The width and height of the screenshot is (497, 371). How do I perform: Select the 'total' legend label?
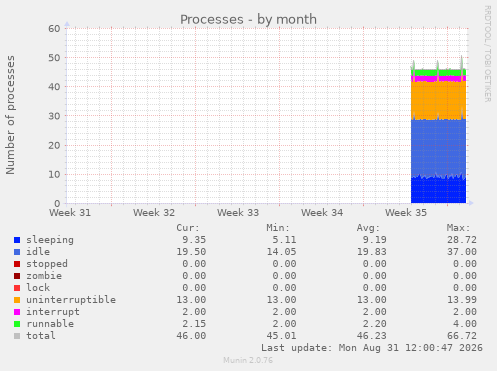tap(41, 336)
